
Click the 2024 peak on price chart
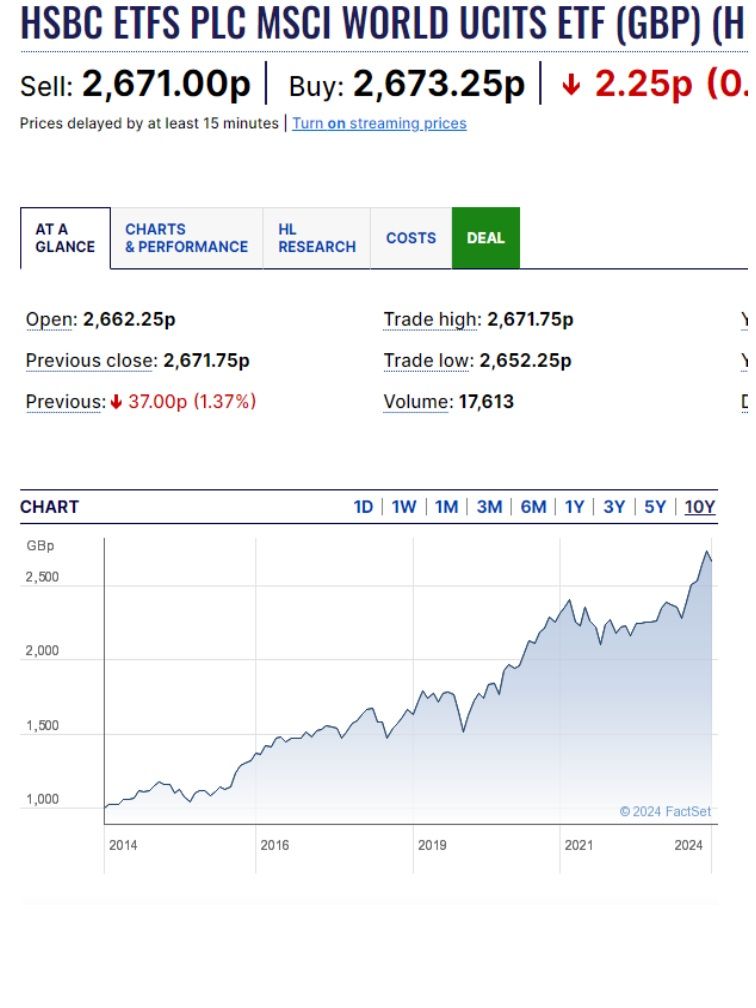tap(707, 552)
